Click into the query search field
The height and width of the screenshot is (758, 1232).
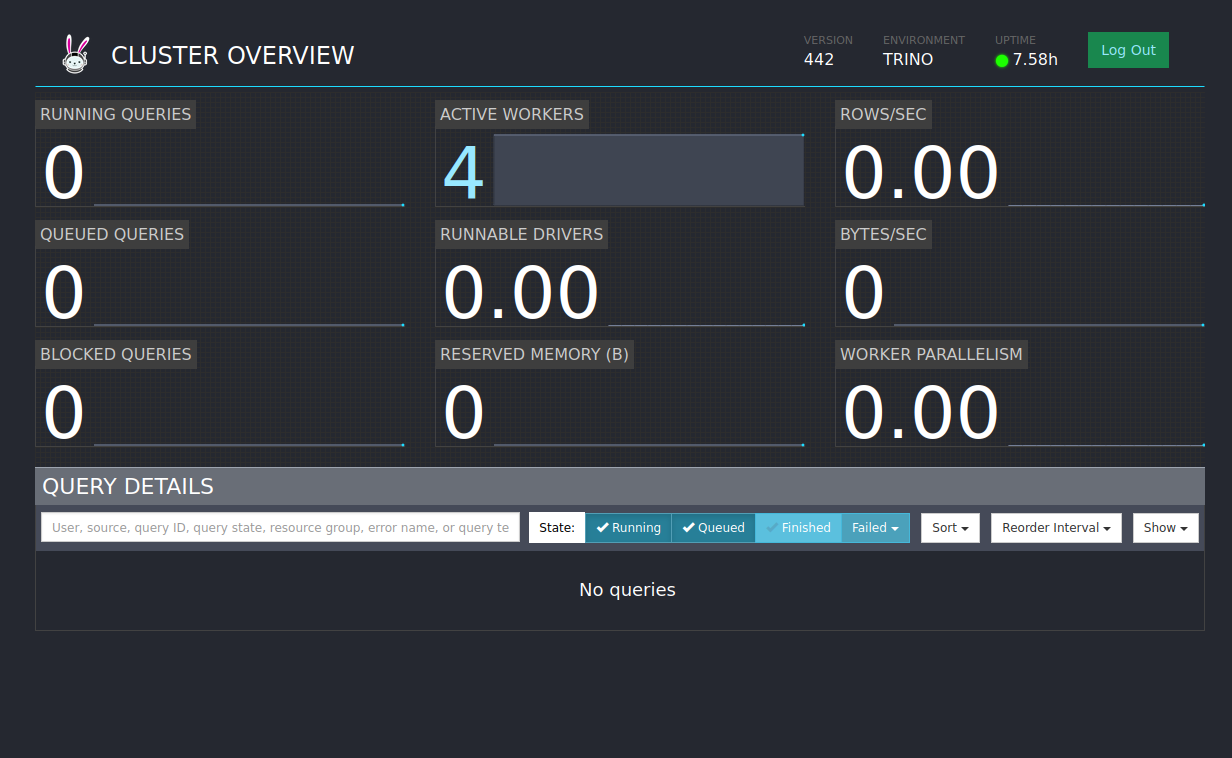pyautogui.click(x=280, y=528)
